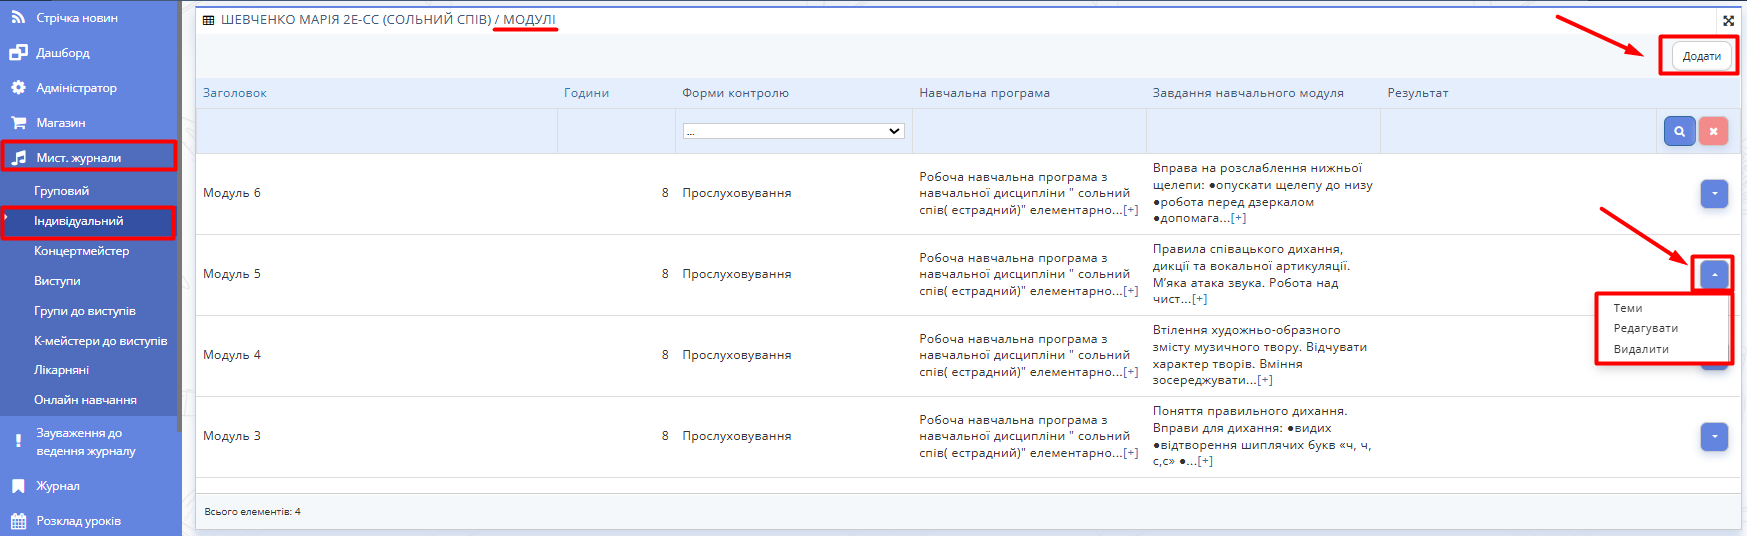
Task: Collapse the actions dropdown for Модуль 5
Action: click(x=1714, y=274)
